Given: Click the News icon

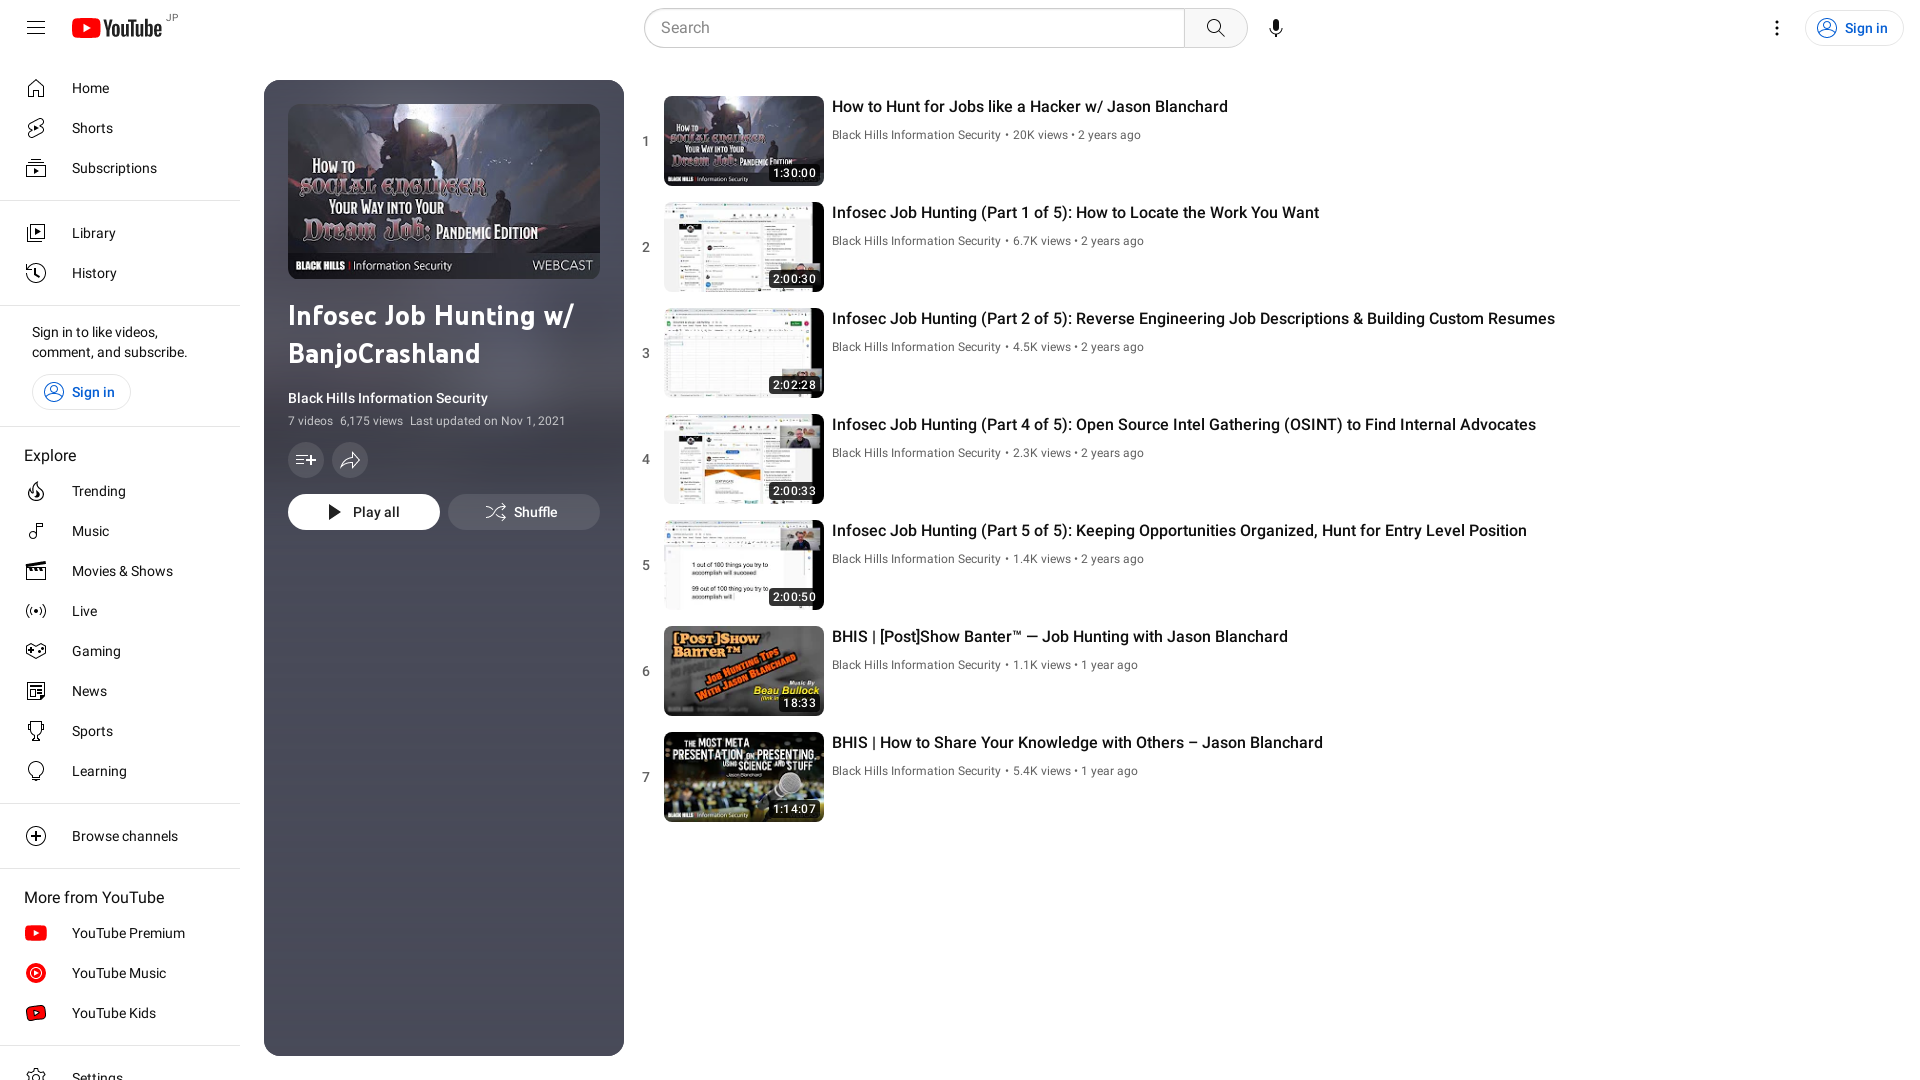Looking at the screenshot, I should point(36,691).
